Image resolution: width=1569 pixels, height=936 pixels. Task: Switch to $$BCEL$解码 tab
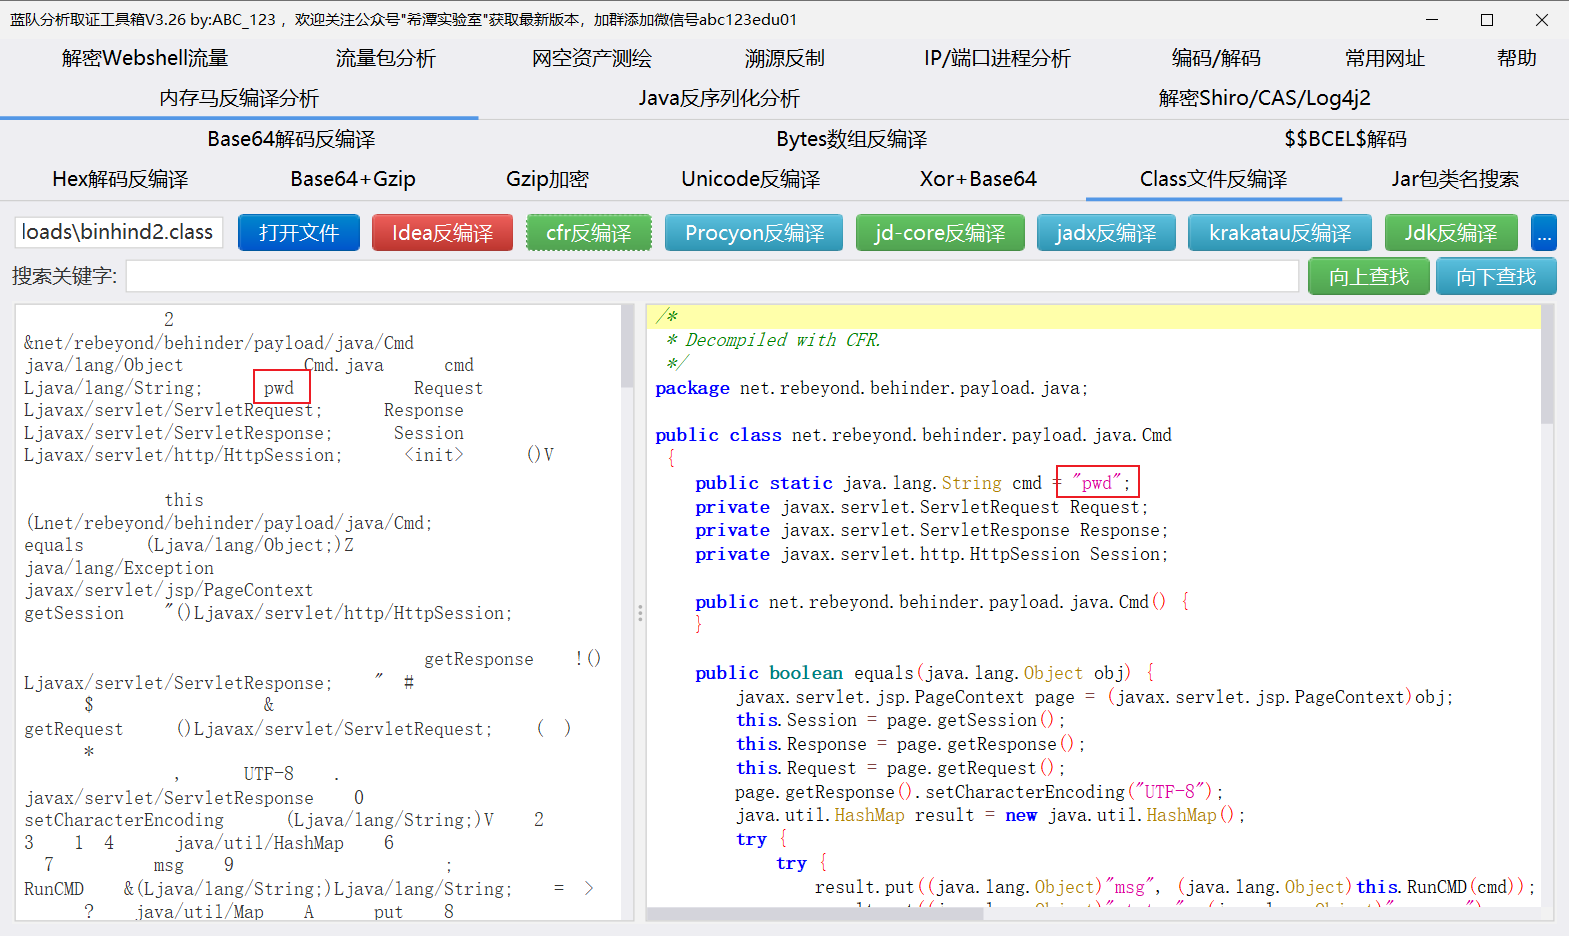point(1345,139)
